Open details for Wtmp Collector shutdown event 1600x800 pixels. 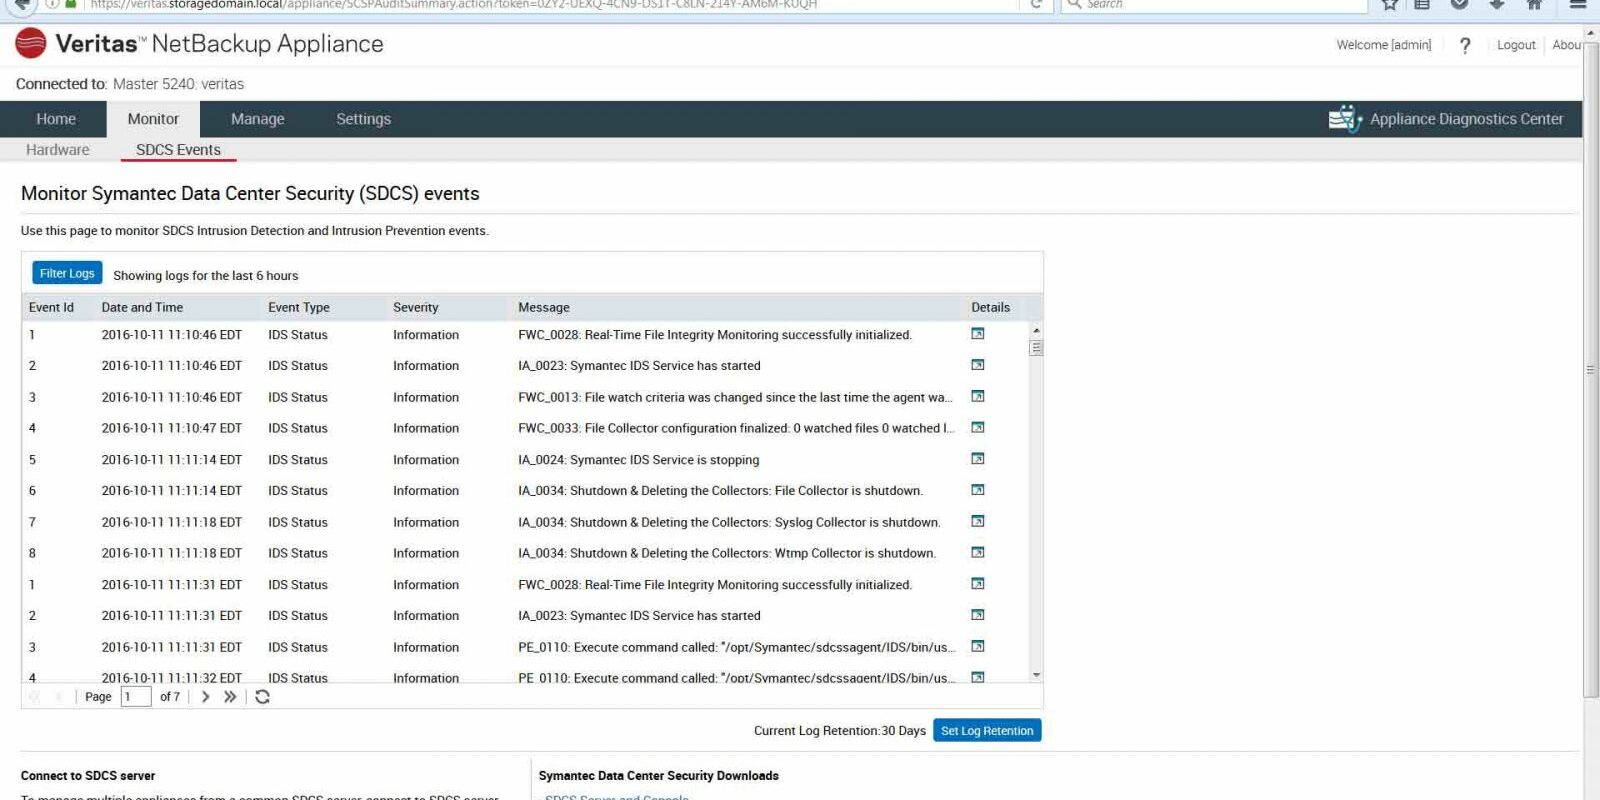978,552
